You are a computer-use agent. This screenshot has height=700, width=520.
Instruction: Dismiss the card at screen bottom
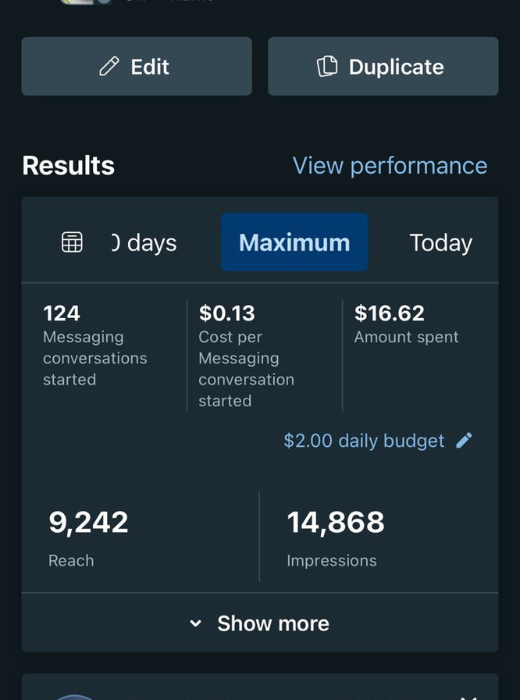pyautogui.click(x=469, y=697)
